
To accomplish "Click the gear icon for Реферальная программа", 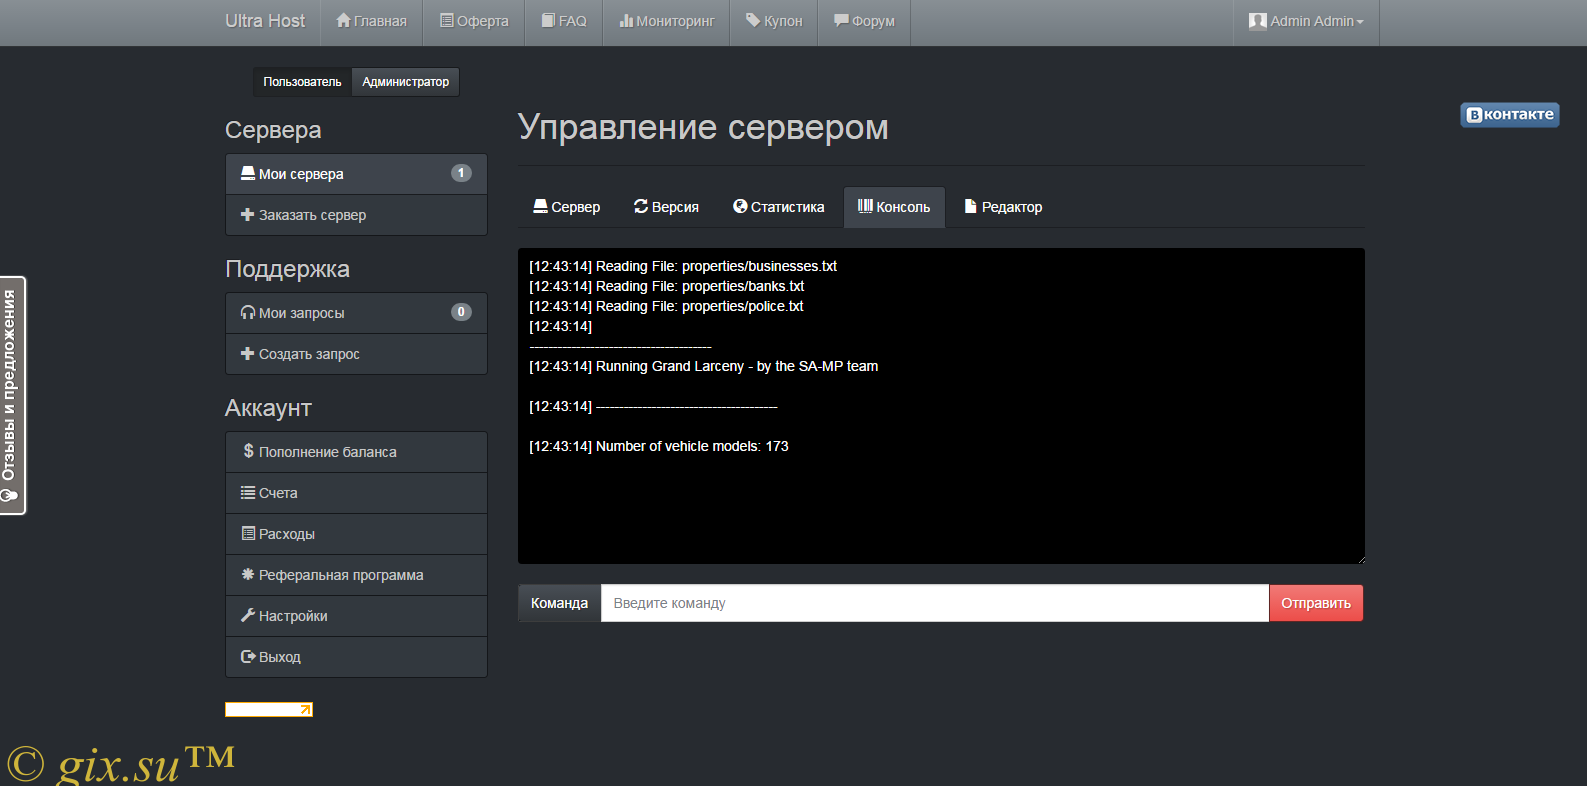I will coord(248,574).
